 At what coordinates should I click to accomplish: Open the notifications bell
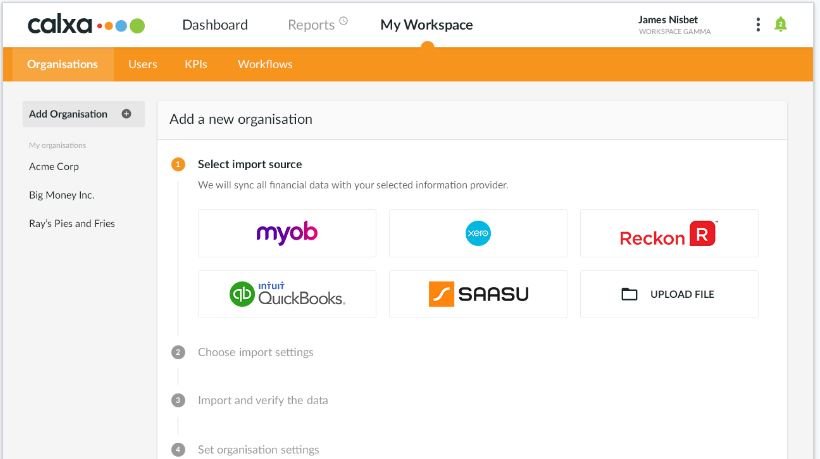coord(780,24)
